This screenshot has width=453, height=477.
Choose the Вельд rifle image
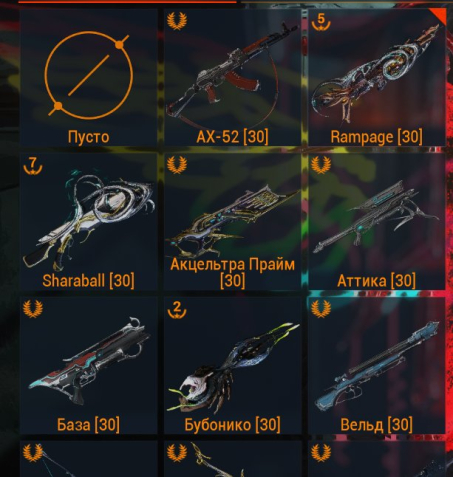(x=377, y=365)
